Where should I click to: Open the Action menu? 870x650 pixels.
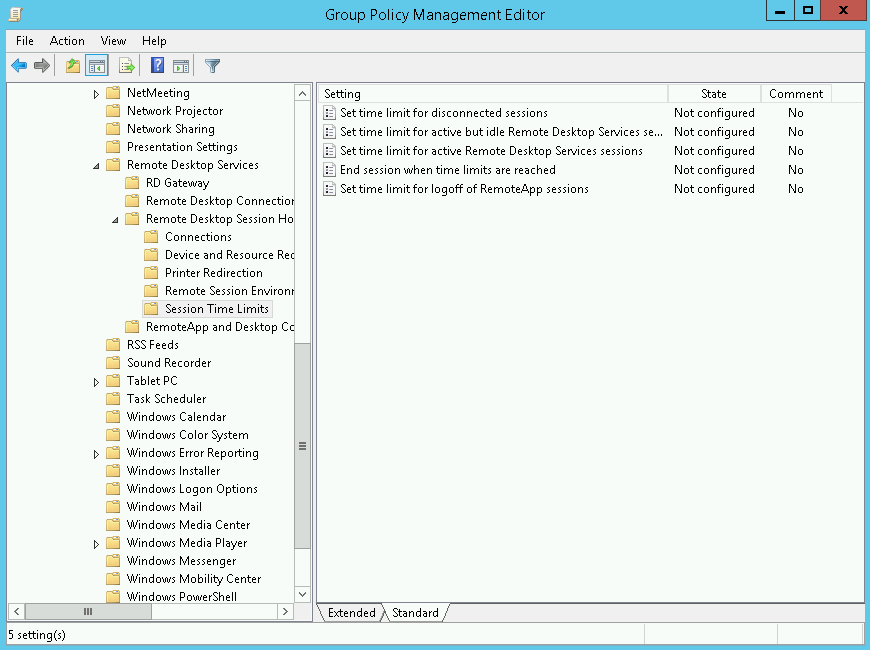point(67,41)
